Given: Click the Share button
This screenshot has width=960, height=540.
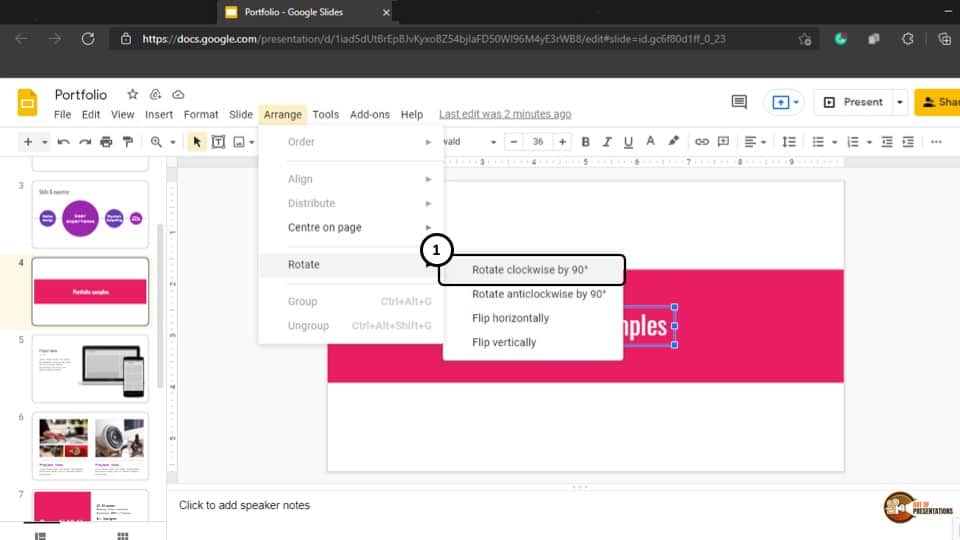Looking at the screenshot, I should pyautogui.click(x=939, y=102).
